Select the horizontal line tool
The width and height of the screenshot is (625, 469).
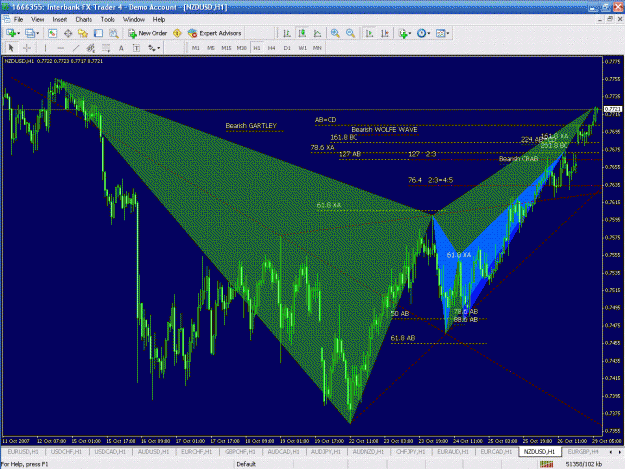click(61, 48)
